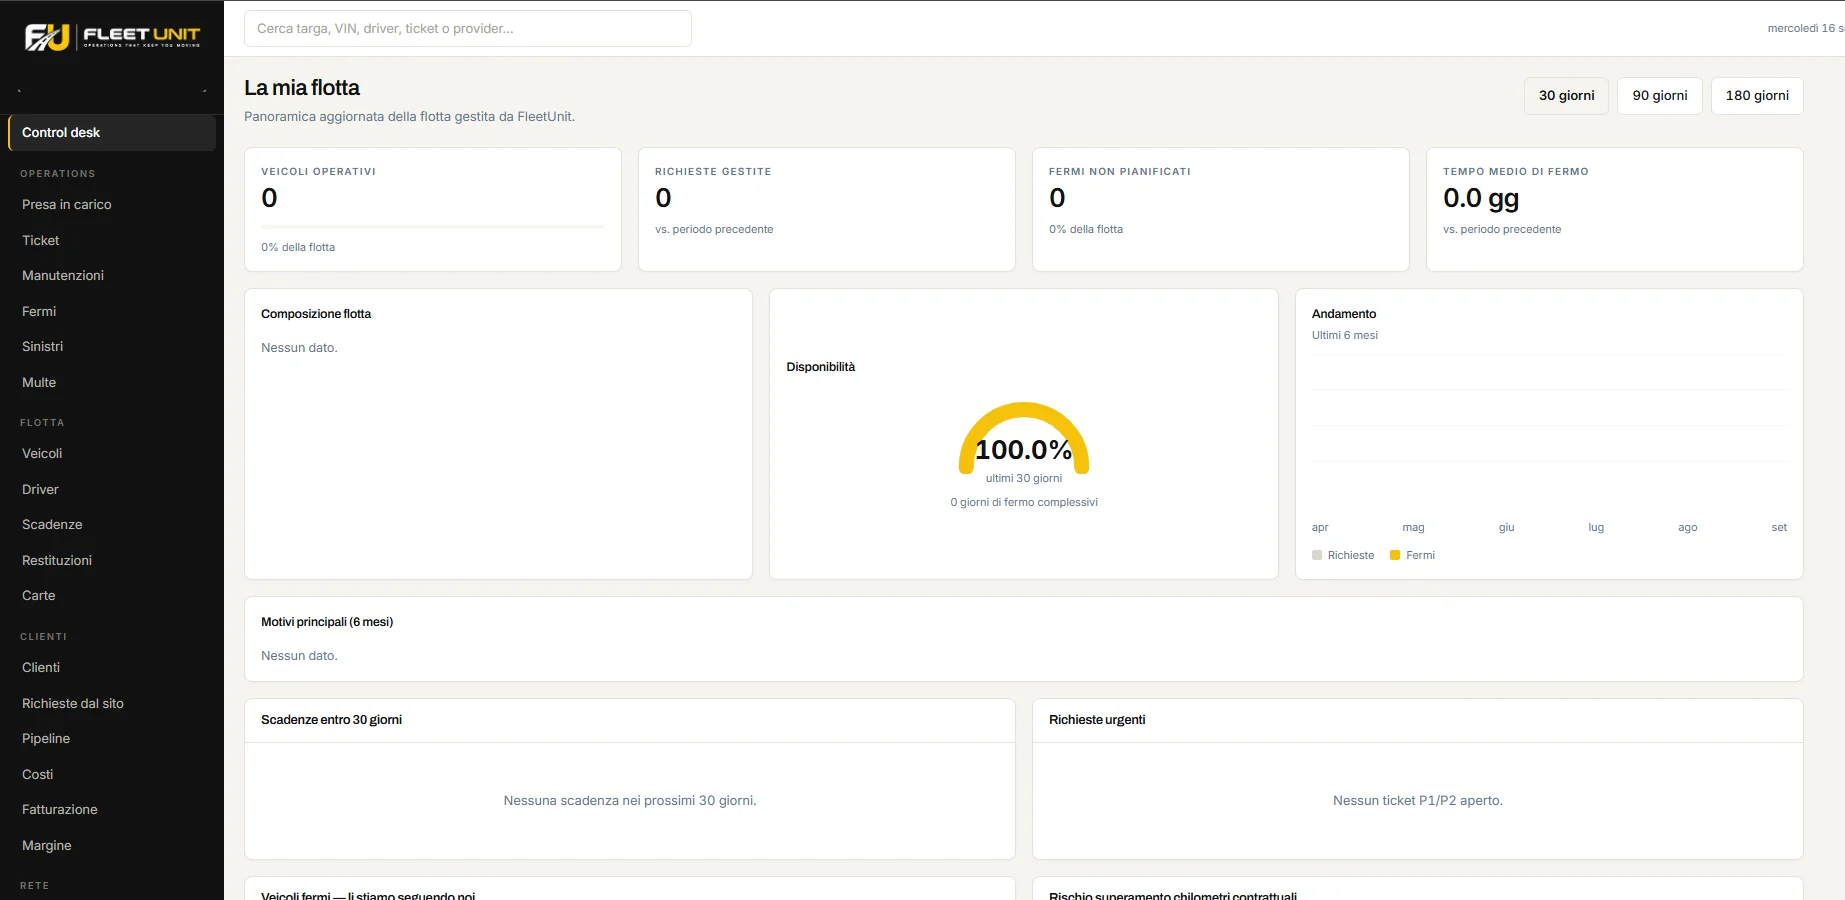Viewport: 1845px width, 900px height.
Task: Click the Andamento chart title
Action: (x=1344, y=314)
